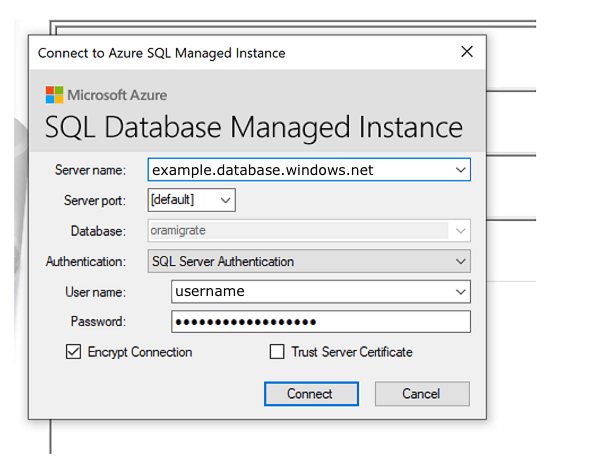Enable the Trust Server Certificate checkbox

[277, 352]
